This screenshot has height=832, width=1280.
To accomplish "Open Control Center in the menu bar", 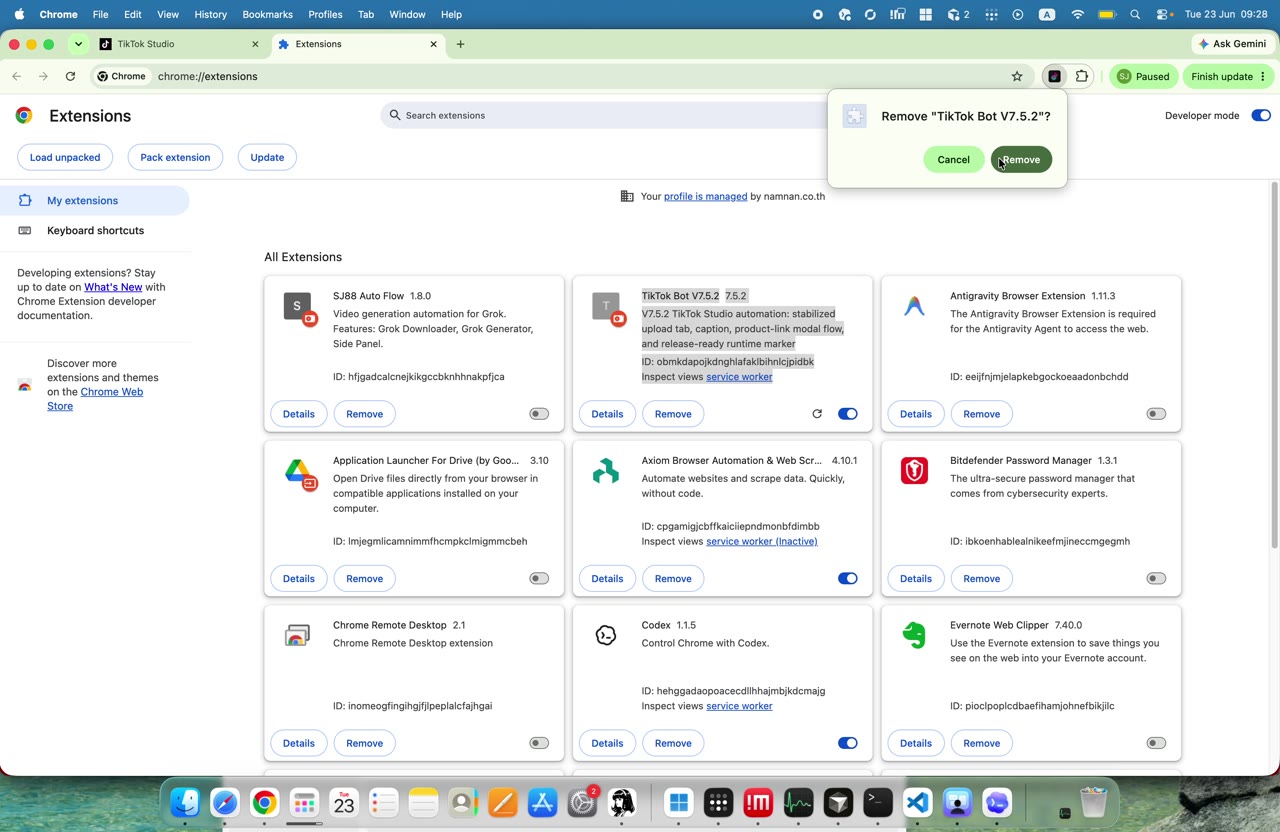I will [x=1164, y=14].
